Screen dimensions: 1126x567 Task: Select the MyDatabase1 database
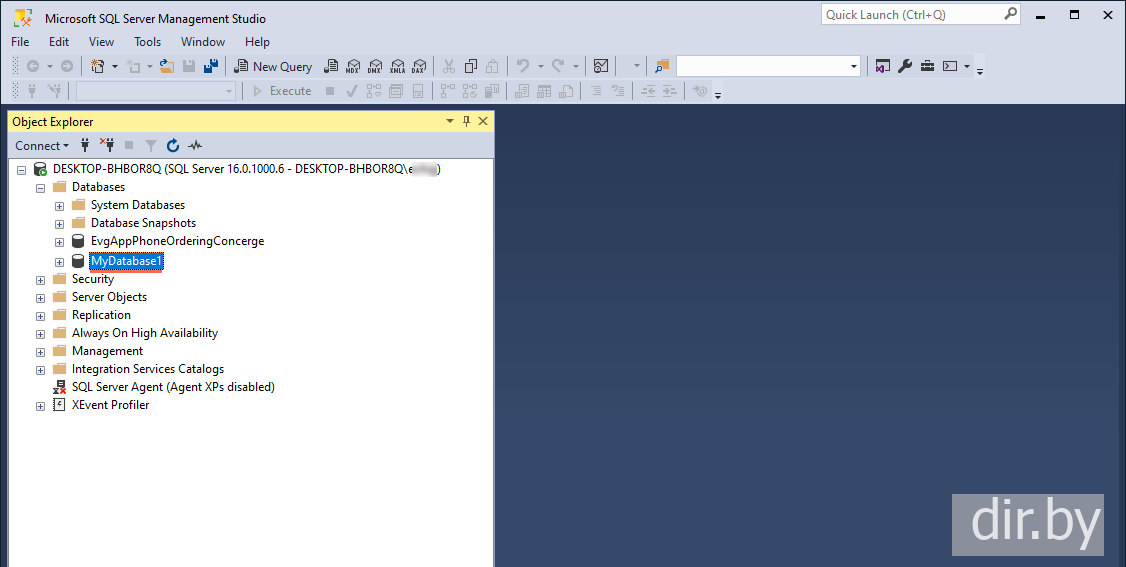[126, 261]
